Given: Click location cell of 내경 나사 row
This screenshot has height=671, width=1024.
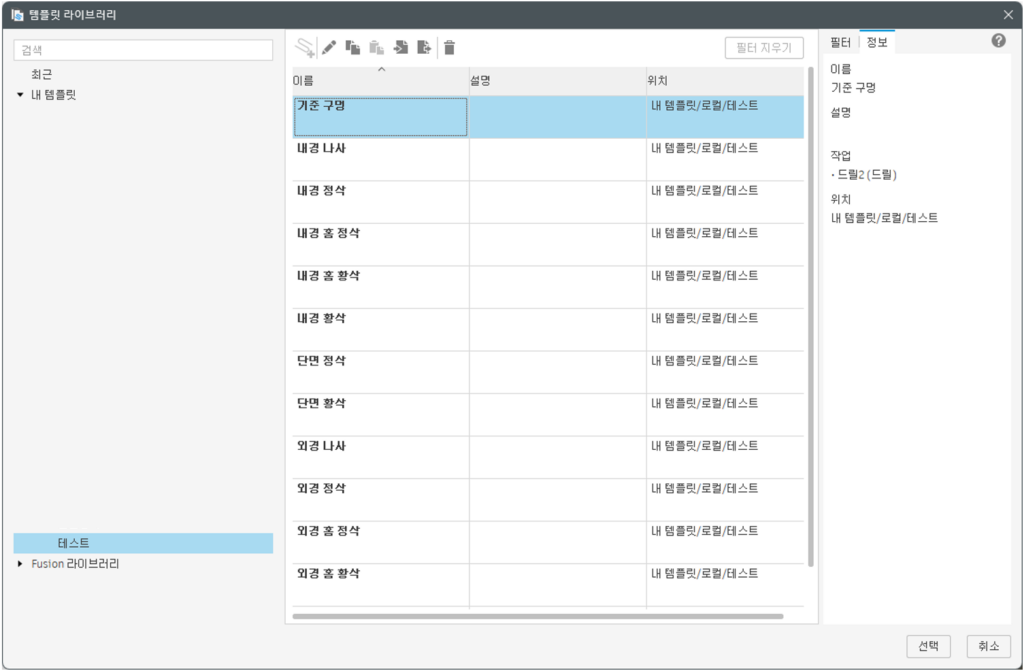Looking at the screenshot, I should pos(725,159).
